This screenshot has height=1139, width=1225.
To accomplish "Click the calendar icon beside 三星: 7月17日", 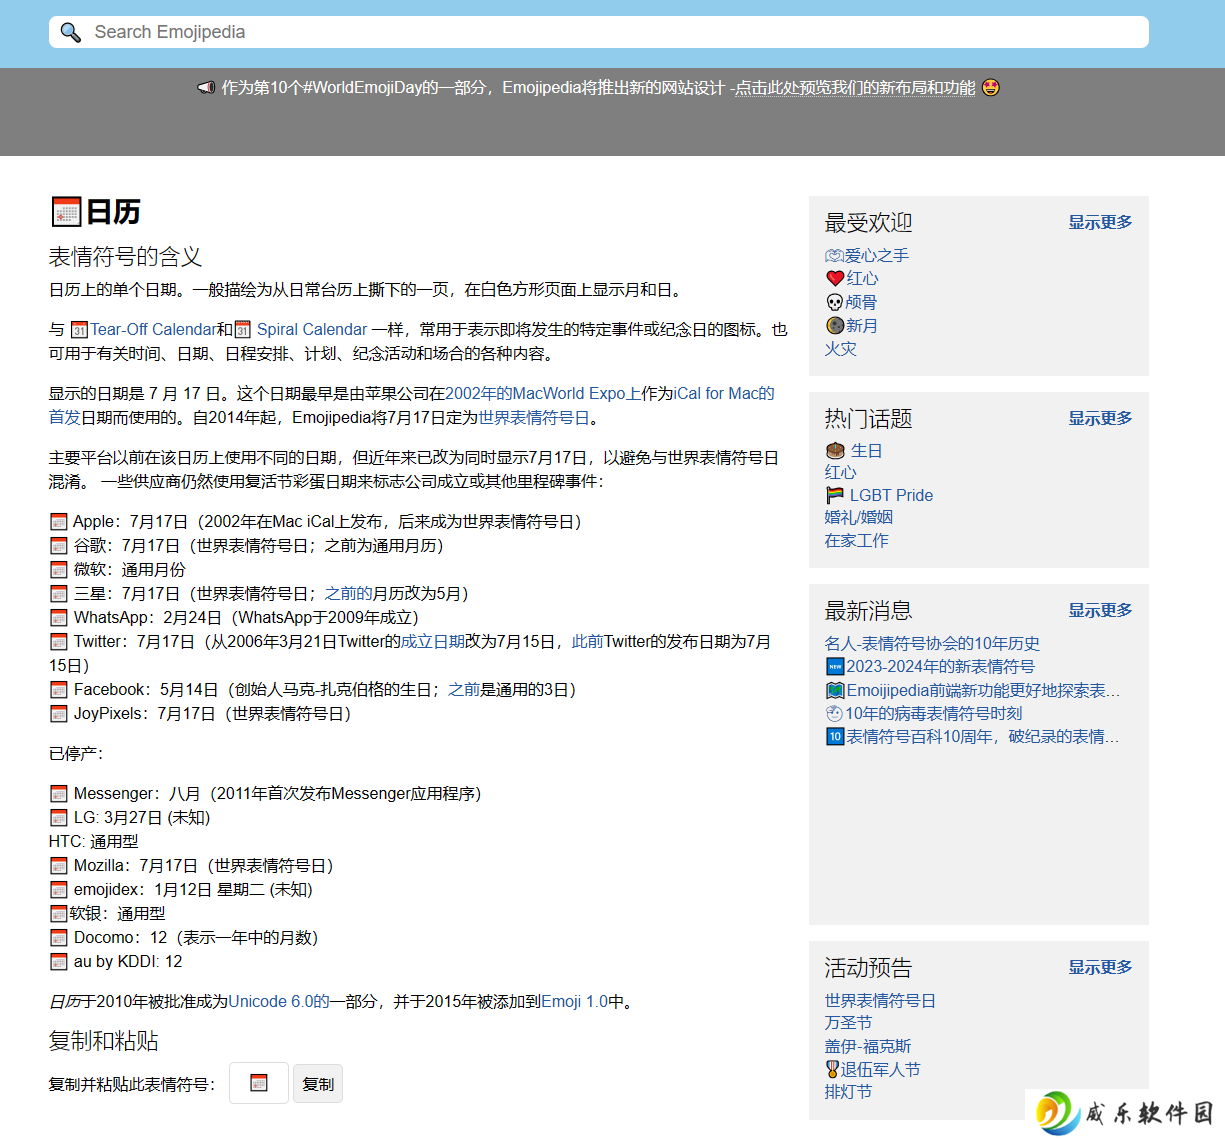I will (59, 594).
